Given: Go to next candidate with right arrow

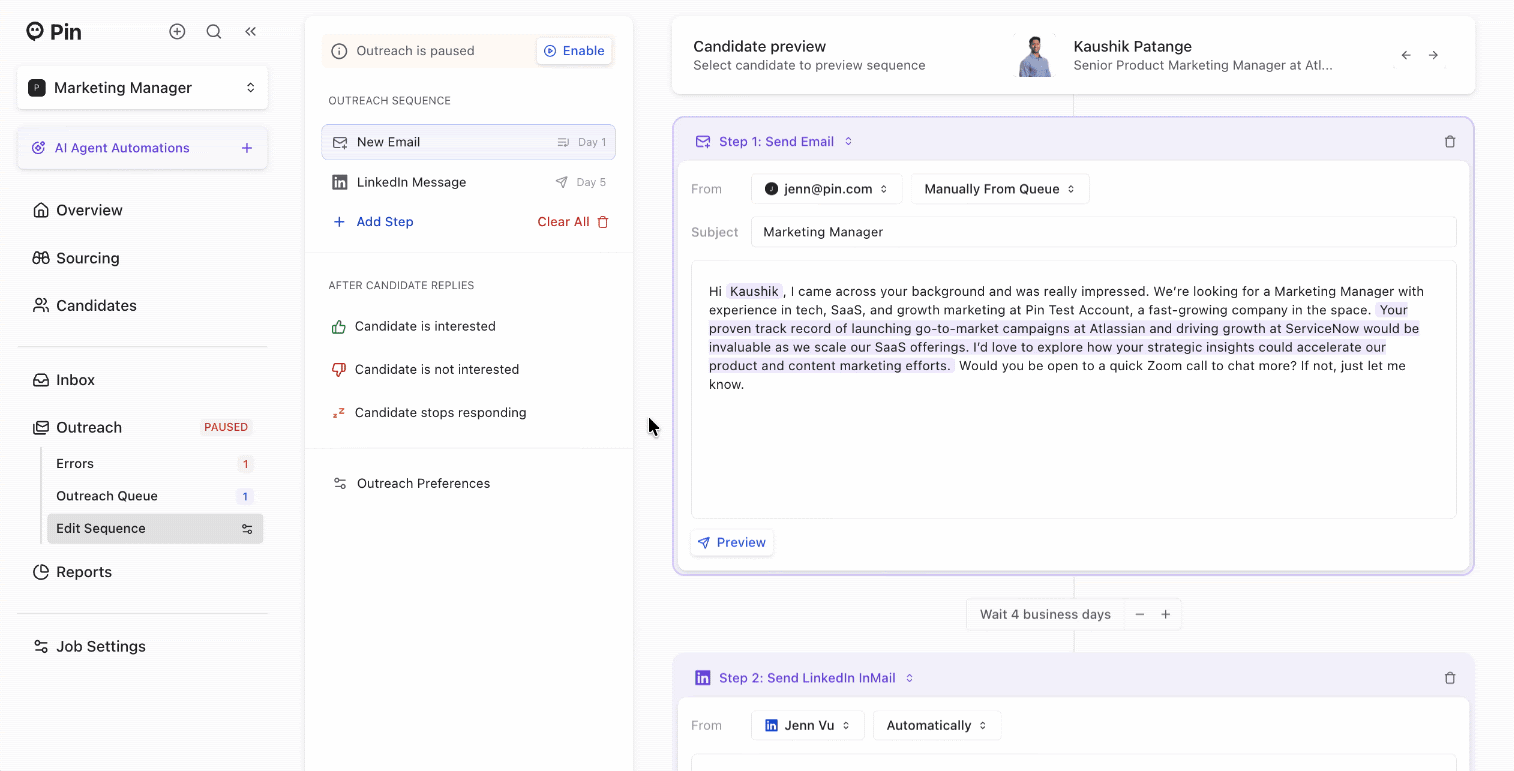Looking at the screenshot, I should pyautogui.click(x=1433, y=56).
